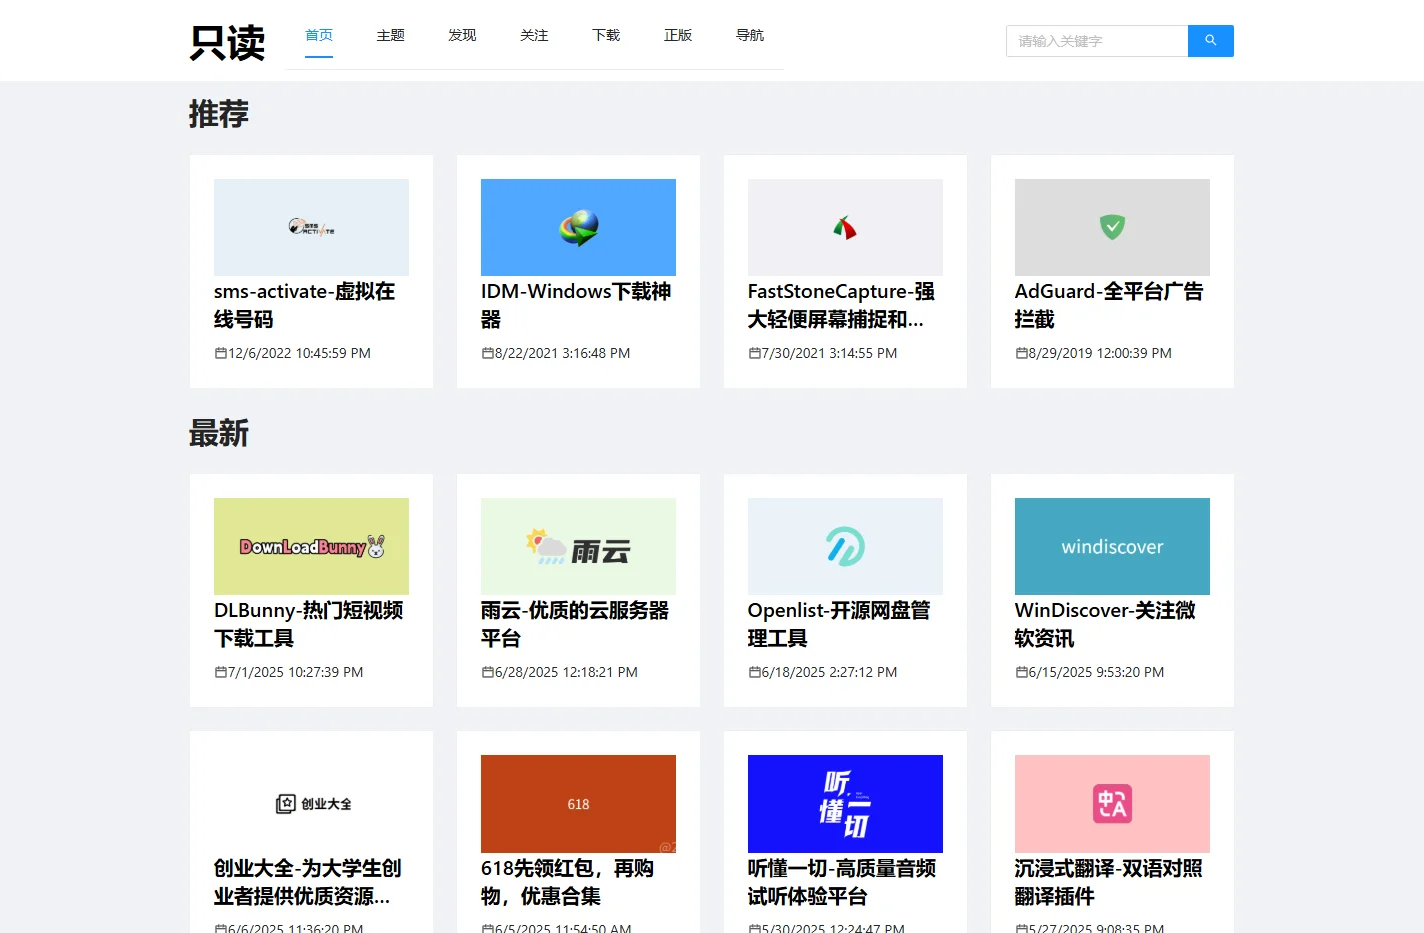Image resolution: width=1424 pixels, height=933 pixels.
Task: Open the blue 听懂一切 thumbnail image
Action: coord(845,804)
